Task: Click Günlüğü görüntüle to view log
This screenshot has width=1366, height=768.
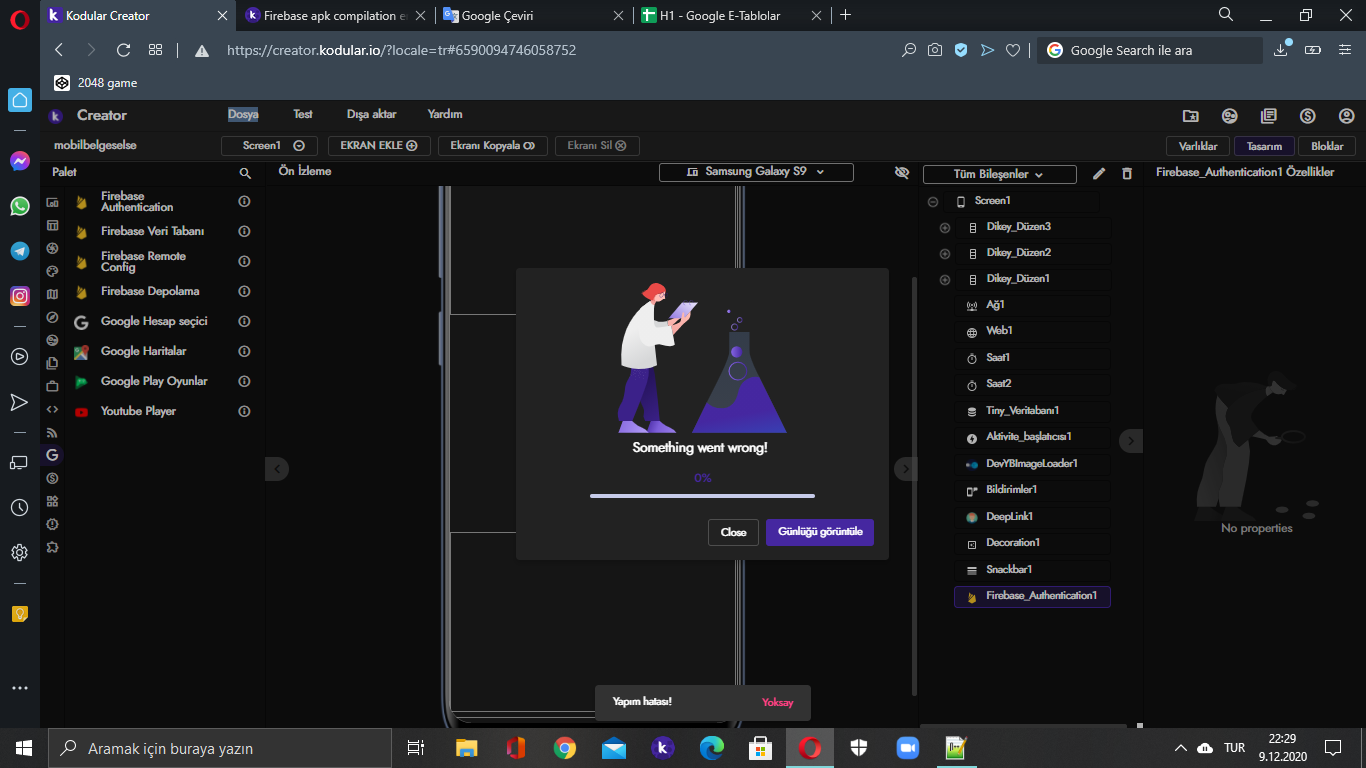Action: [820, 532]
